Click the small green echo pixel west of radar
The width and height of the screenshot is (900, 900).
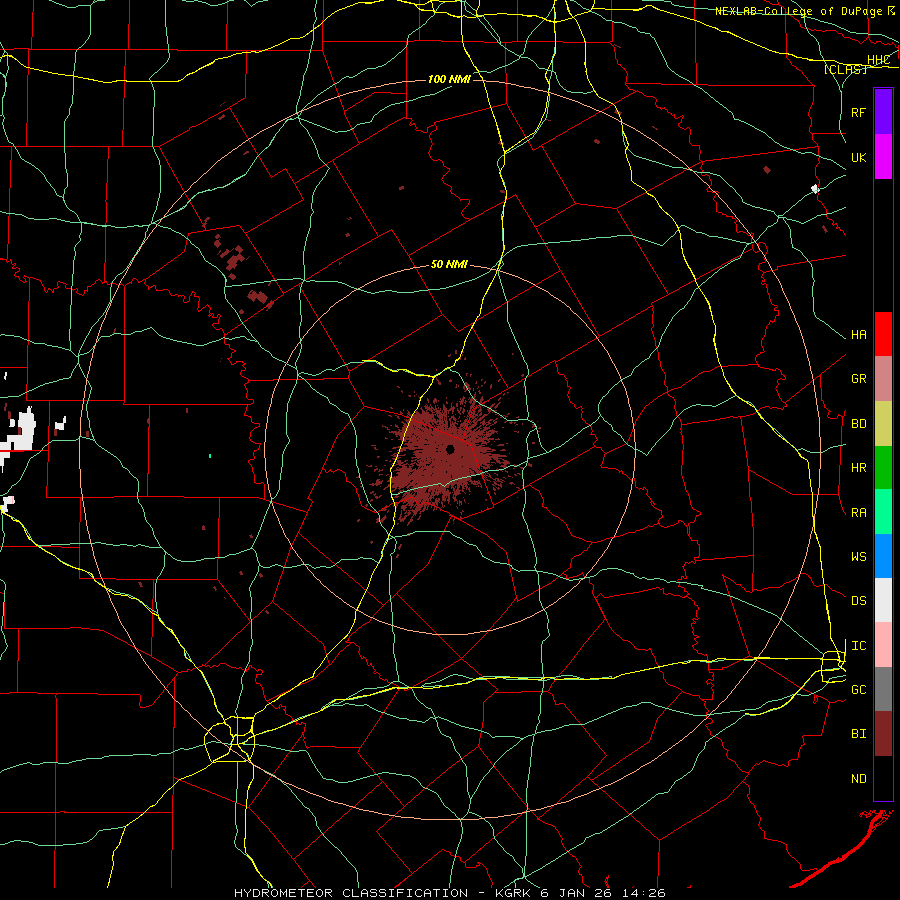click(x=210, y=456)
